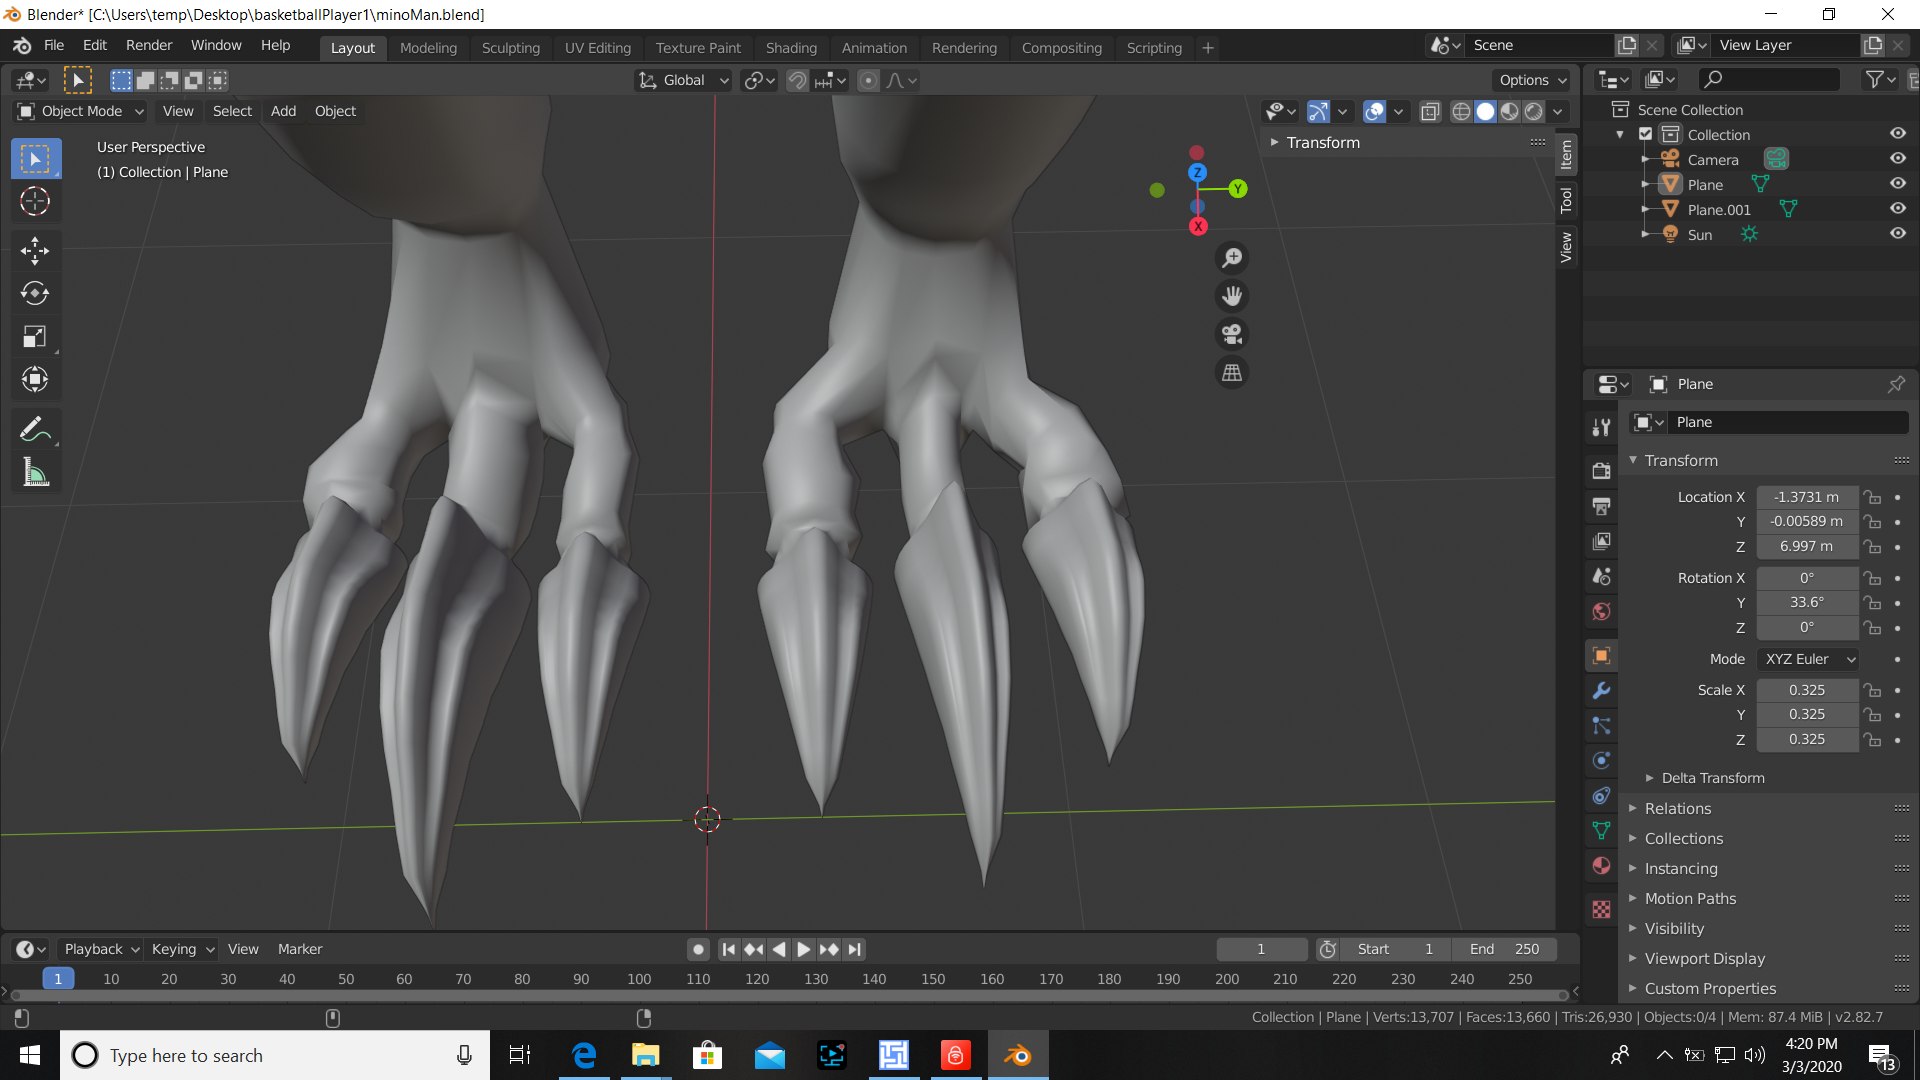Hide the Sun object in outliner

pyautogui.click(x=1897, y=234)
